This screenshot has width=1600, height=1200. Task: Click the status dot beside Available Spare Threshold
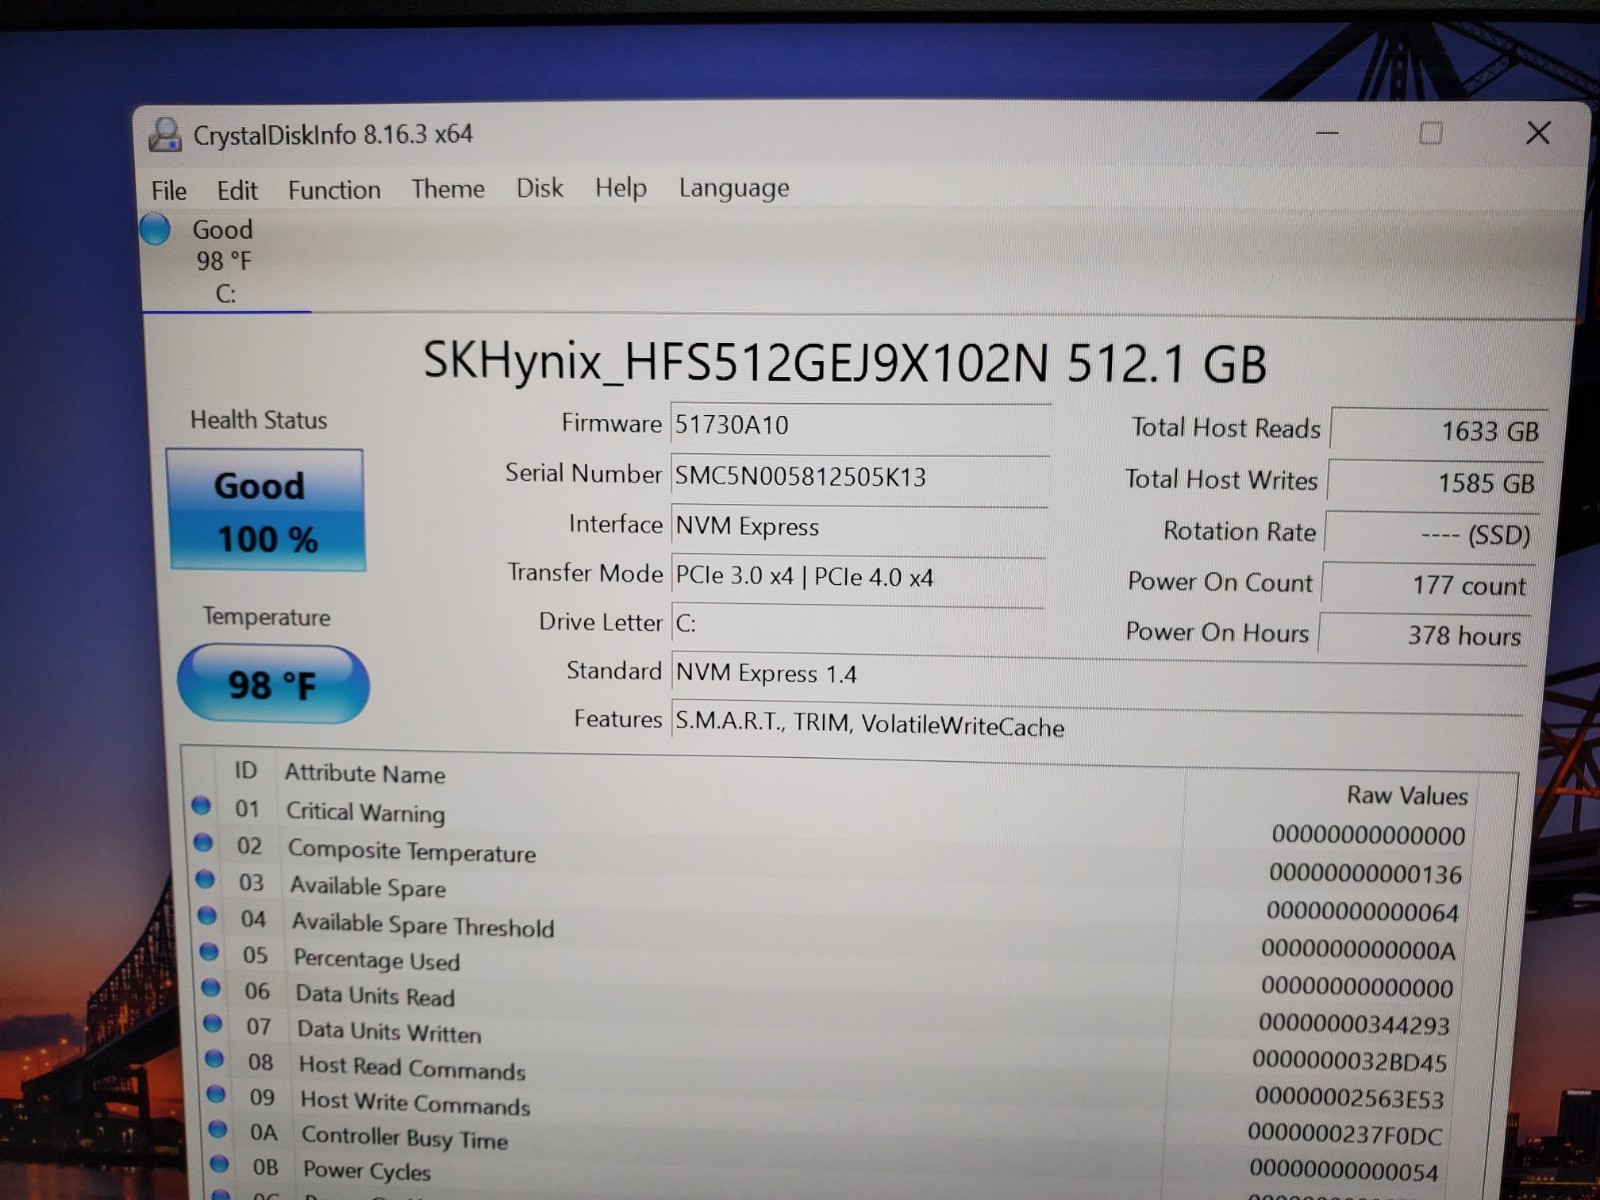[207, 915]
